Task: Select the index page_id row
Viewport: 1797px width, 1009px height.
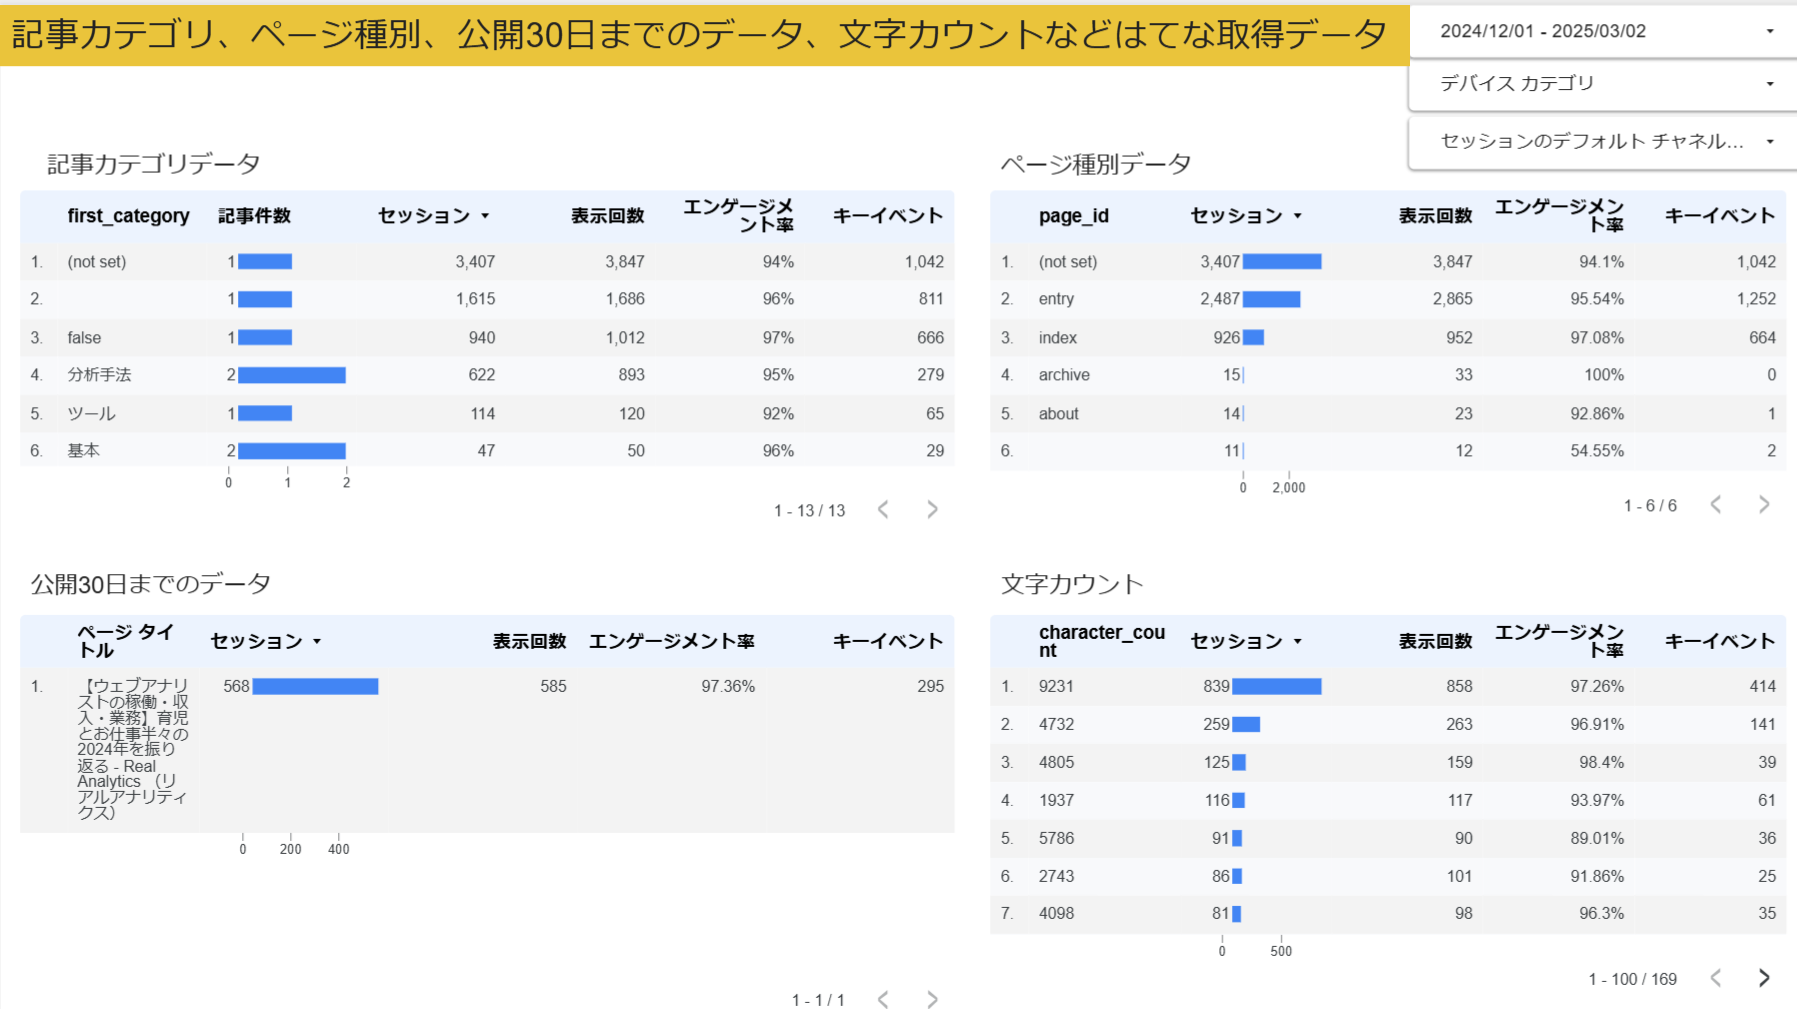Action: coord(1388,337)
